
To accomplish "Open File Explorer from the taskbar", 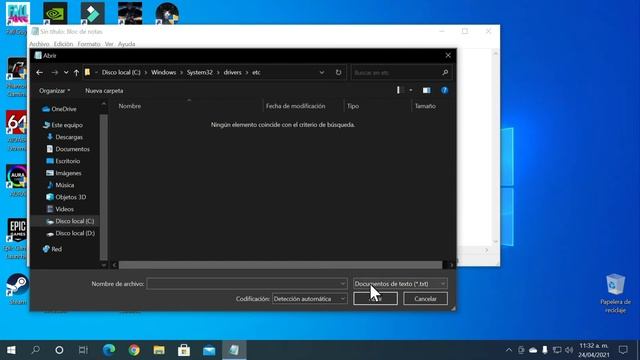I will click(159, 350).
